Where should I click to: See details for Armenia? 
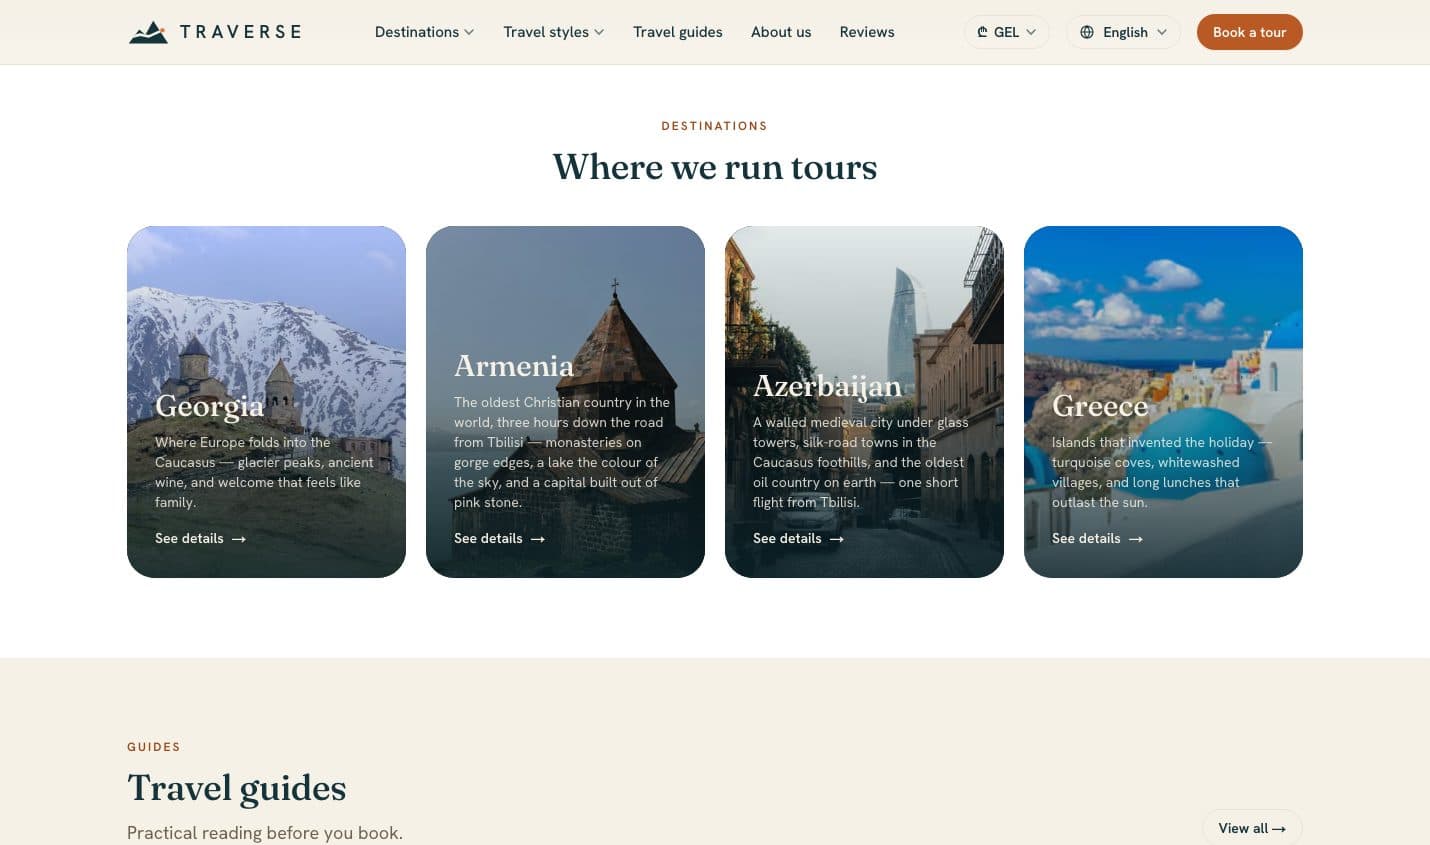(x=499, y=538)
